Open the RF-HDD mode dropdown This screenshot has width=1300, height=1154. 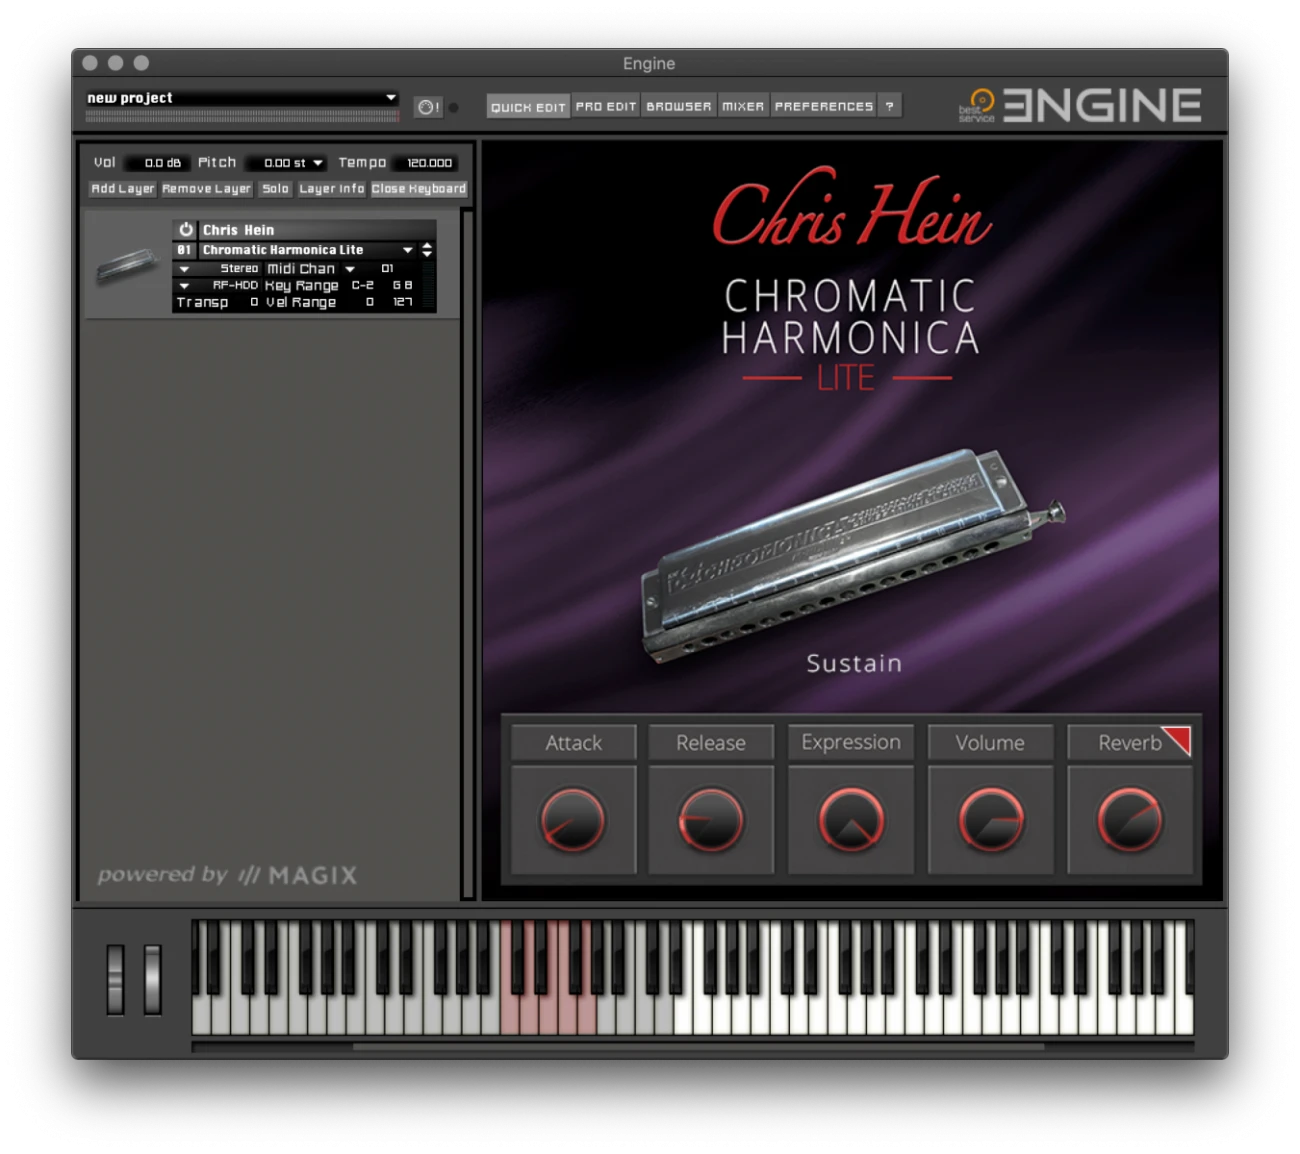(184, 286)
